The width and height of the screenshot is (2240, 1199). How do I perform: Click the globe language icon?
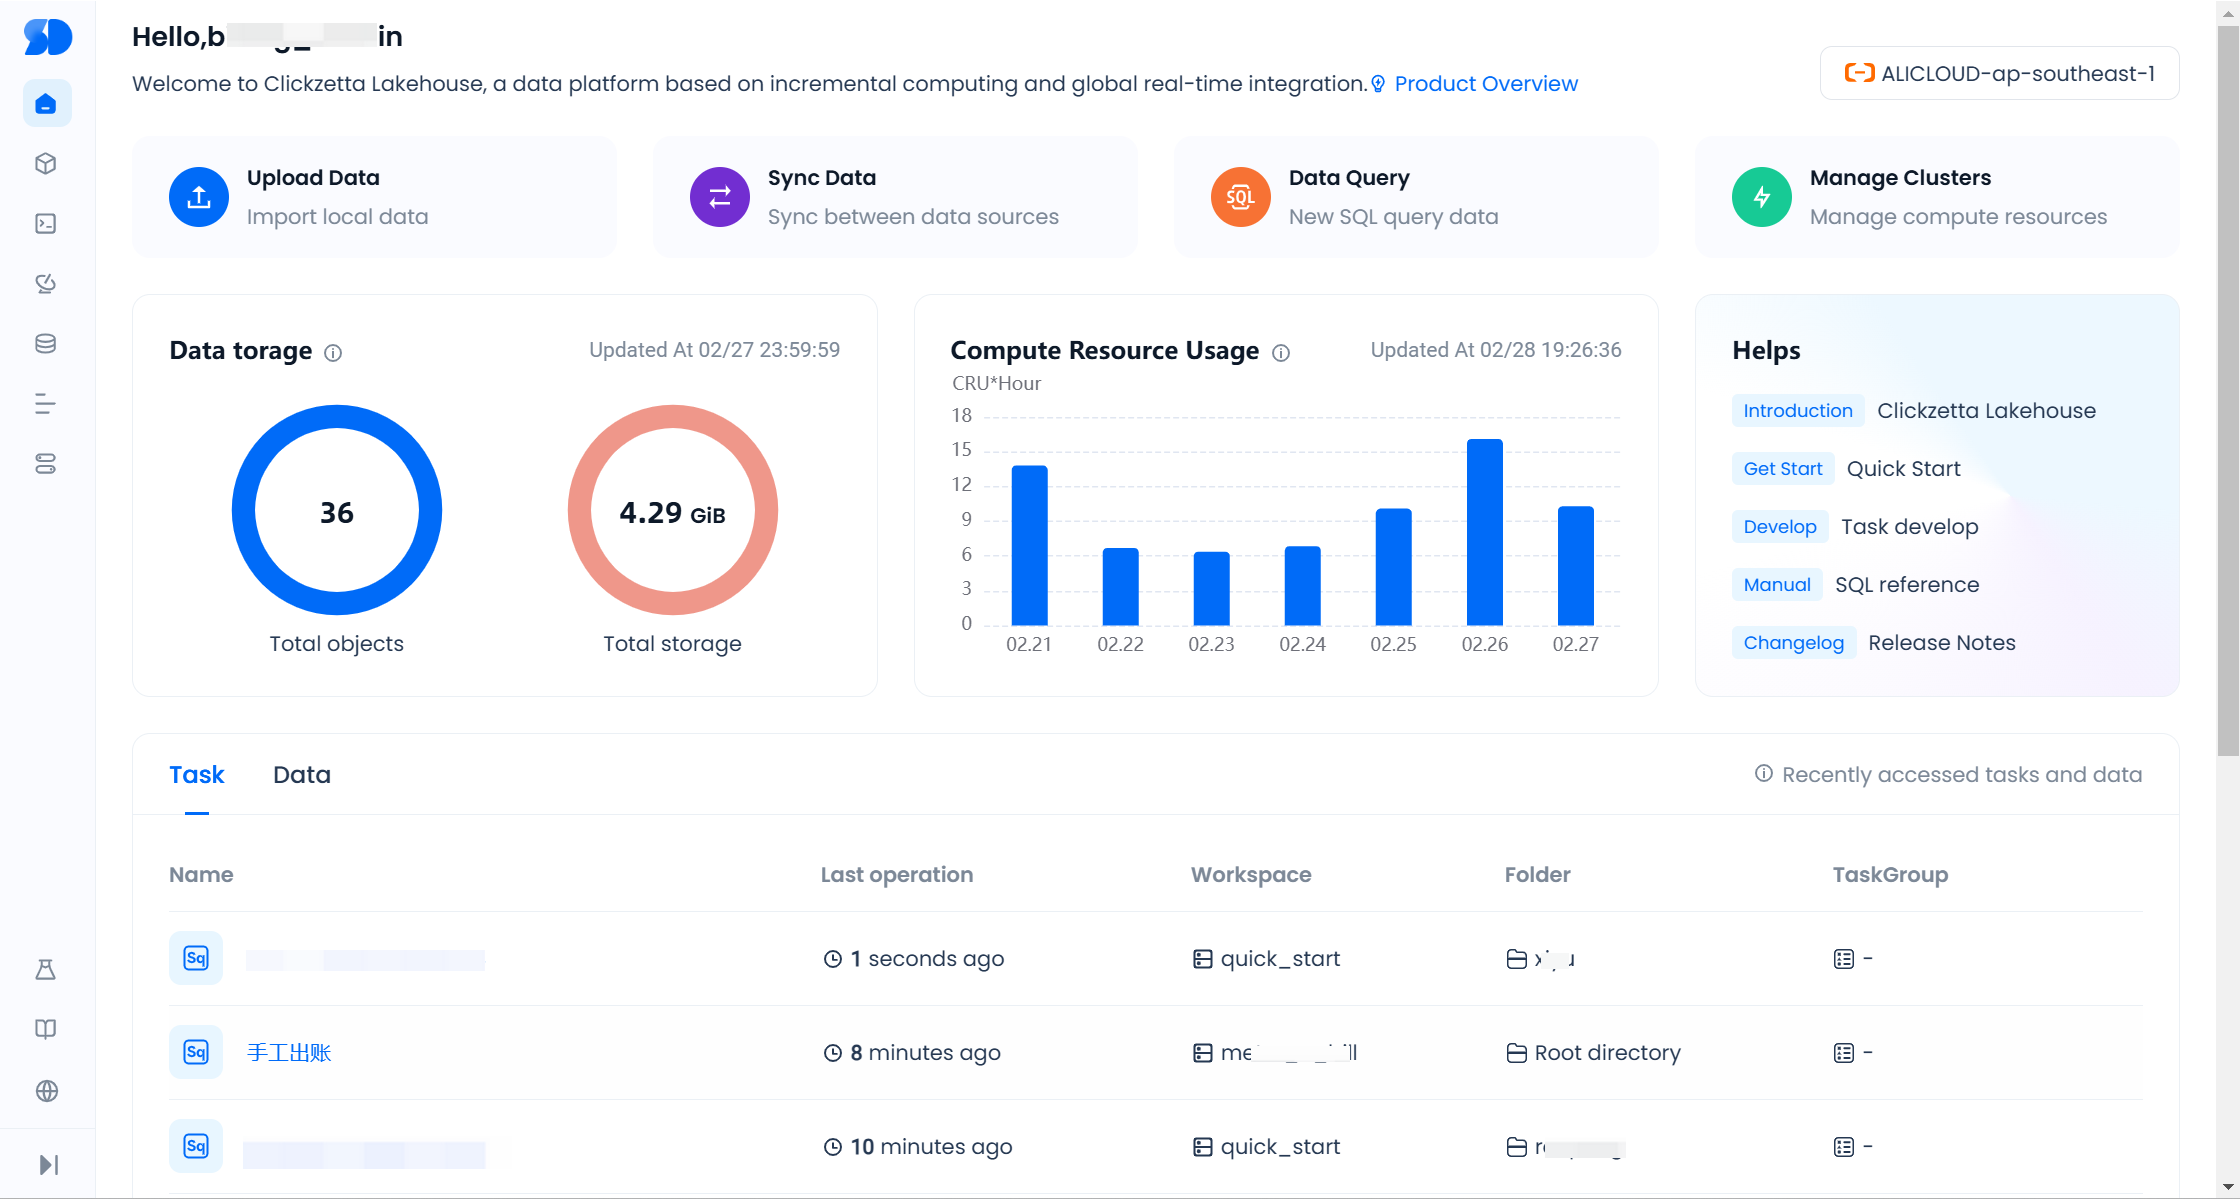pos(46,1091)
